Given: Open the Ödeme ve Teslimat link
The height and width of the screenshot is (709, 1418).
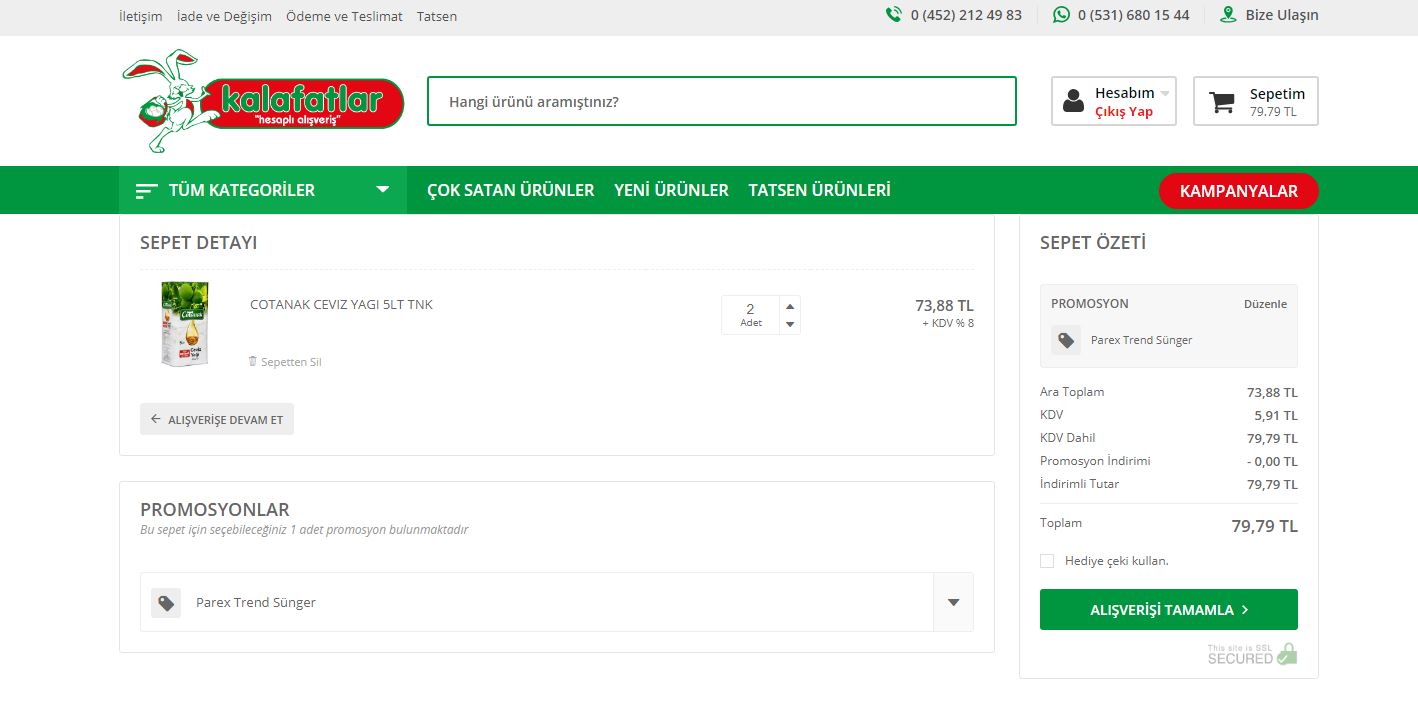Looking at the screenshot, I should tap(344, 16).
